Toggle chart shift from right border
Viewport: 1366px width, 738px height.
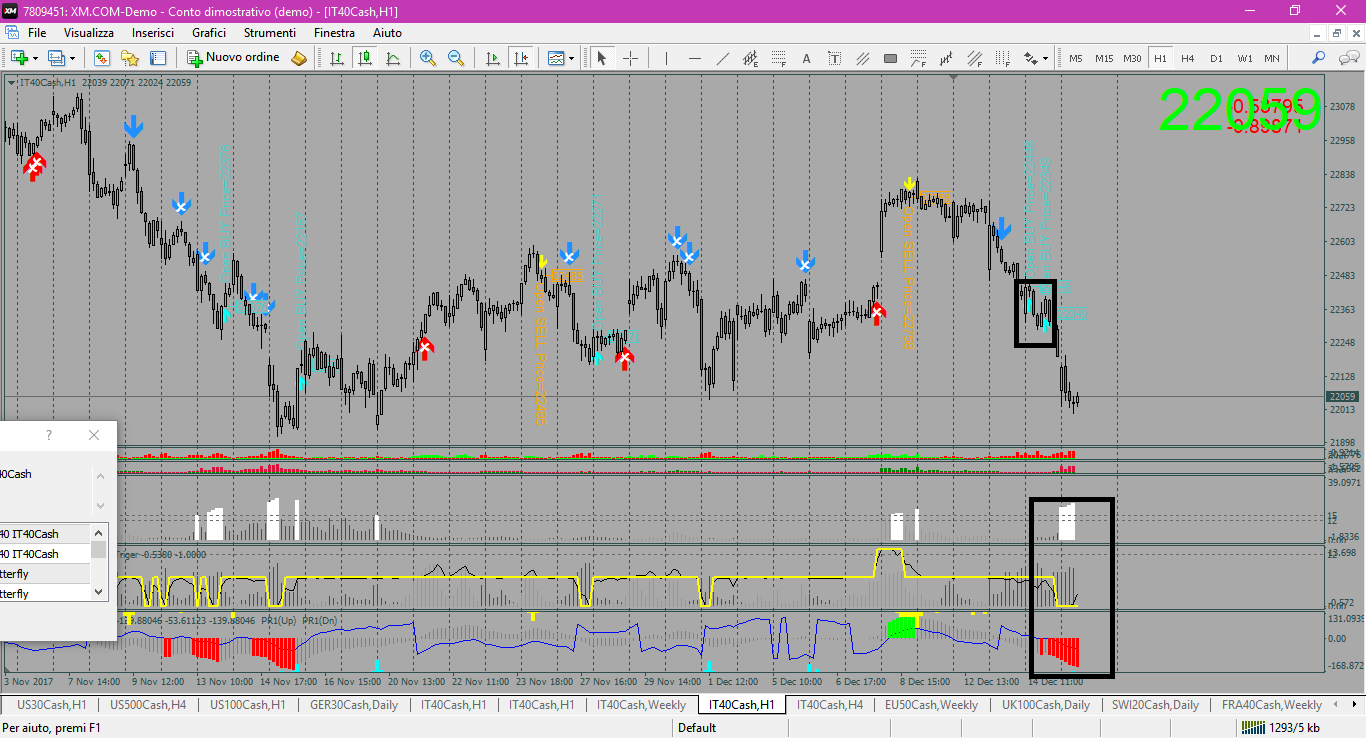click(520, 58)
